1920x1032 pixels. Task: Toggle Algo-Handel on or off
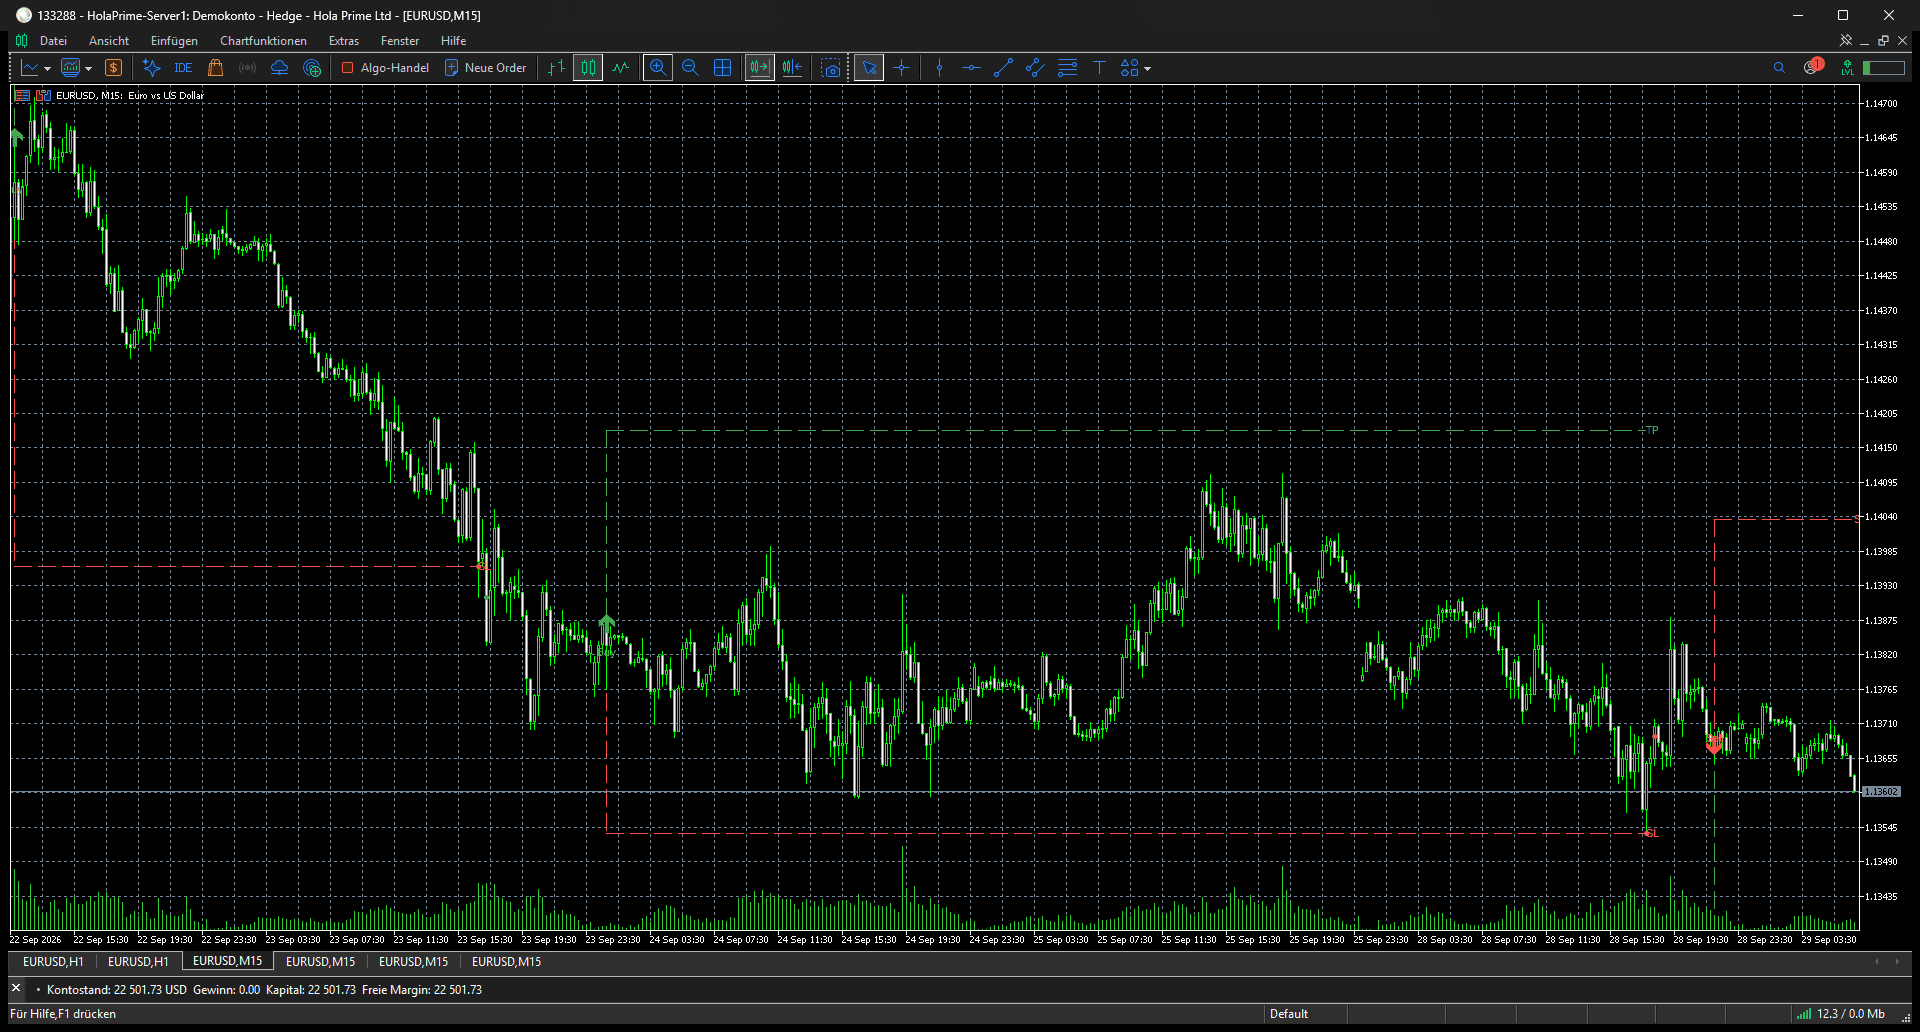385,68
